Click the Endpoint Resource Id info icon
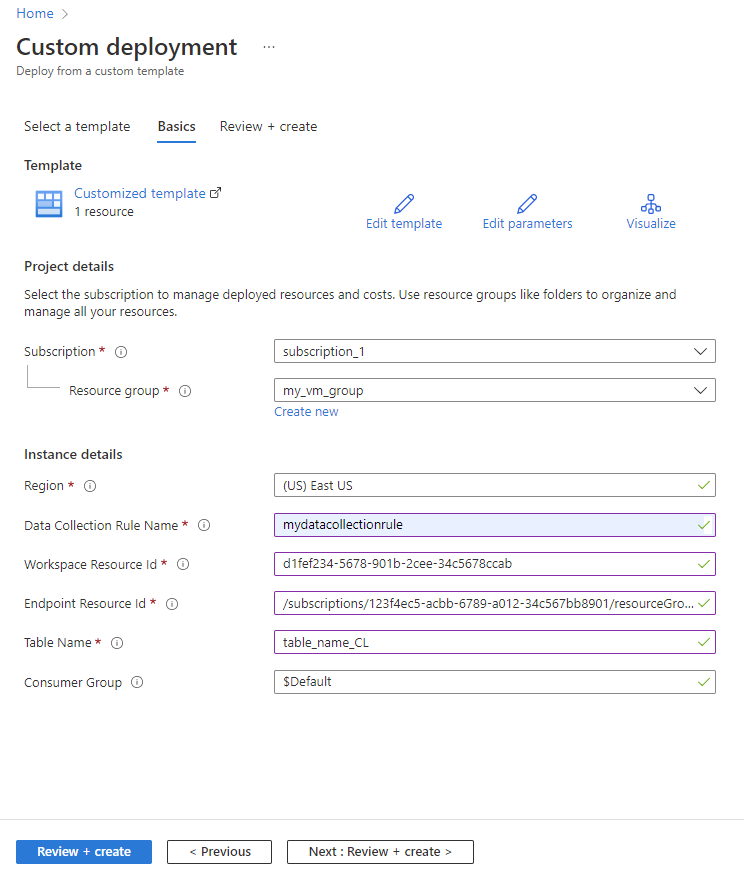Image resolution: width=744 pixels, height=879 pixels. [x=172, y=604]
